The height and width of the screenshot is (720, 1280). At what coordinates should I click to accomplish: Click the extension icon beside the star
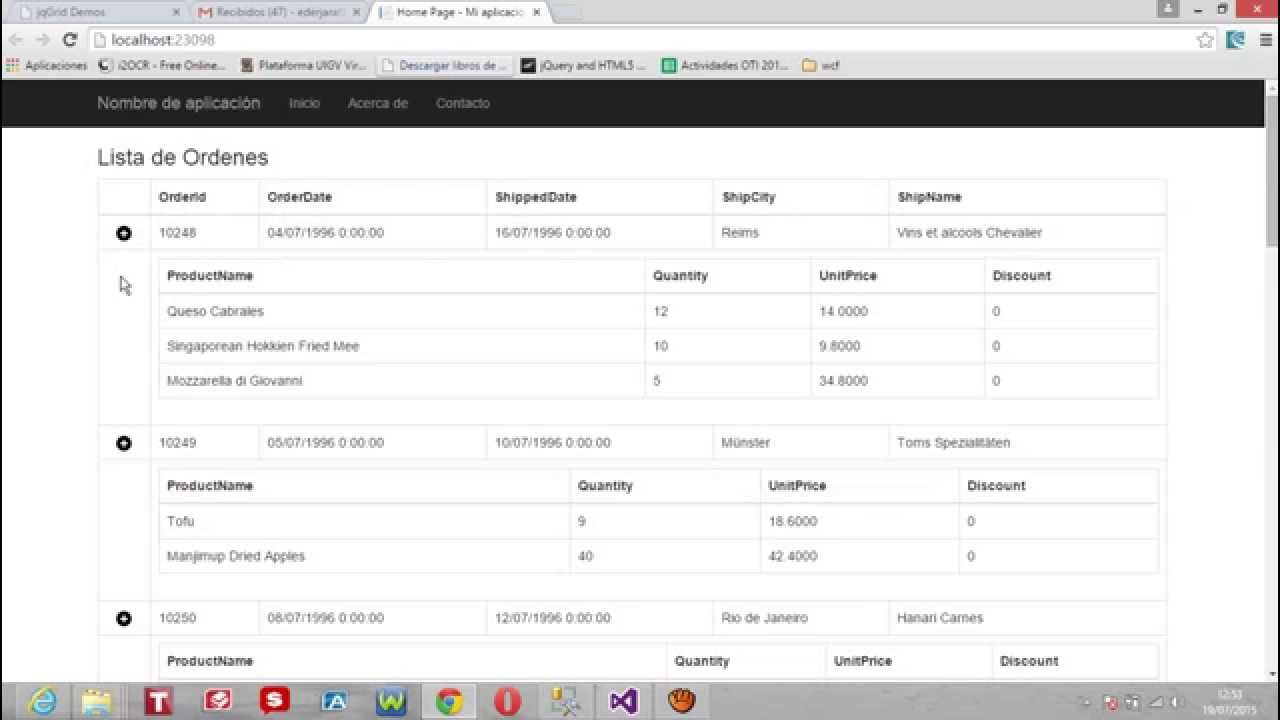1236,40
